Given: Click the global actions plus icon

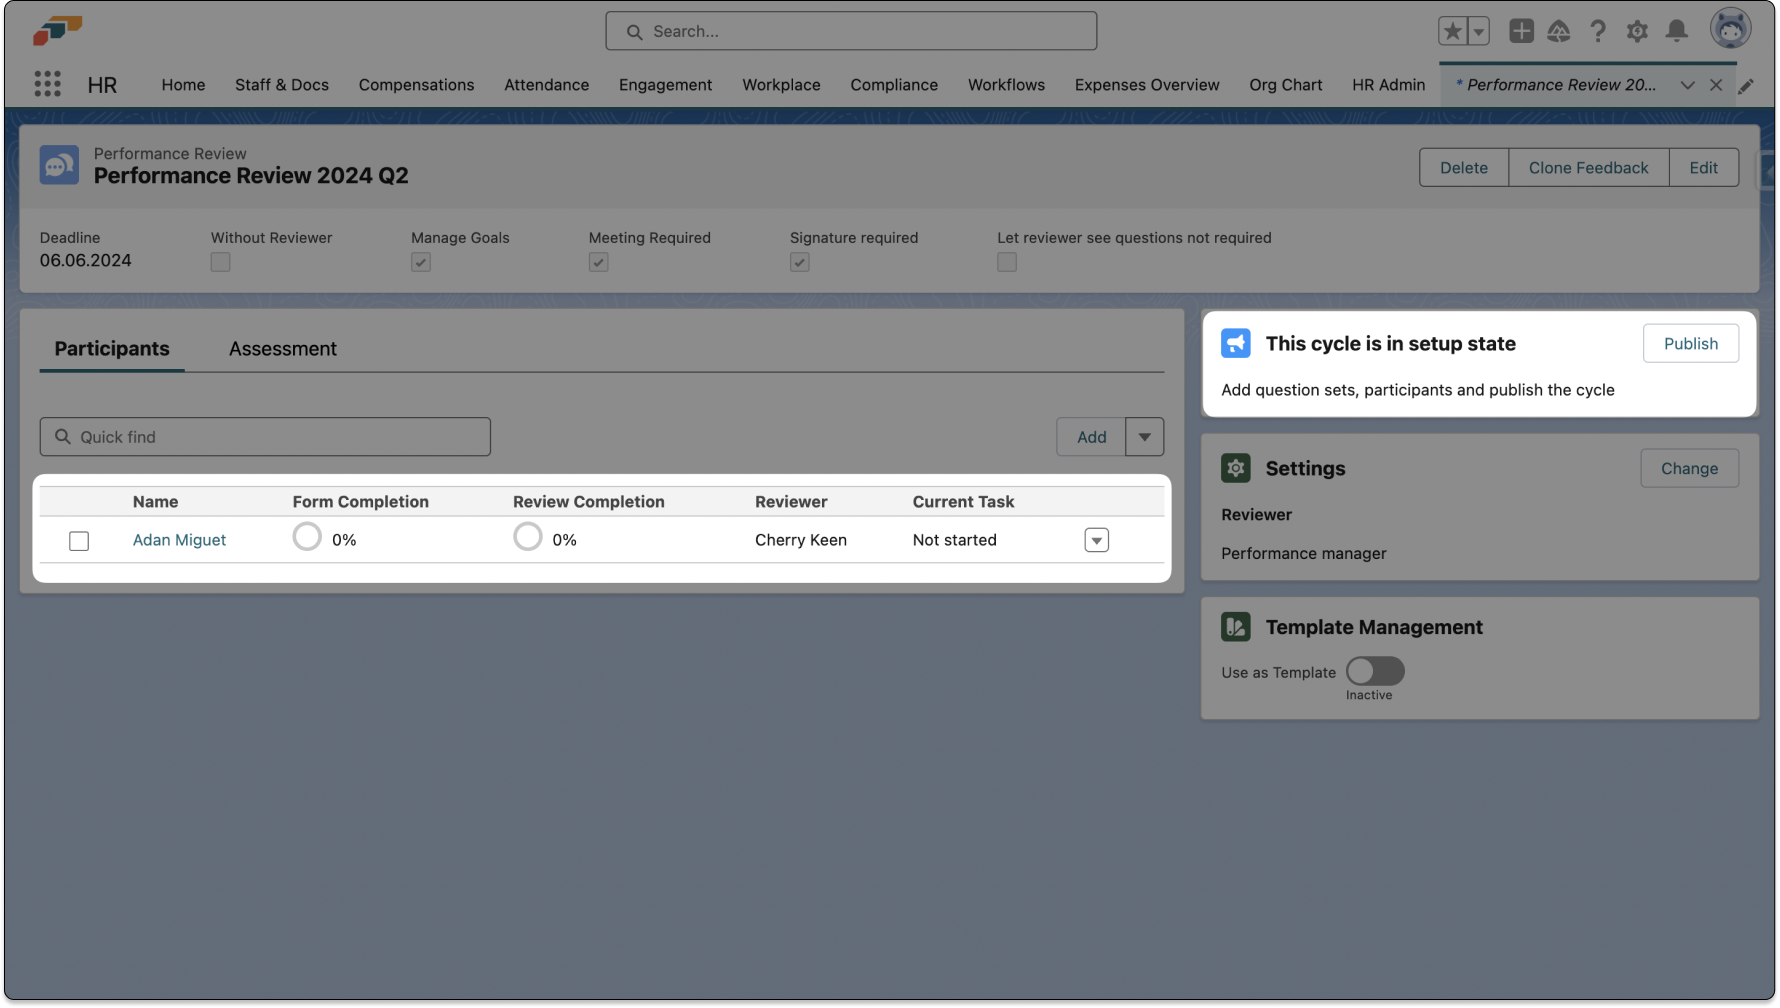Looking at the screenshot, I should click(x=1520, y=31).
